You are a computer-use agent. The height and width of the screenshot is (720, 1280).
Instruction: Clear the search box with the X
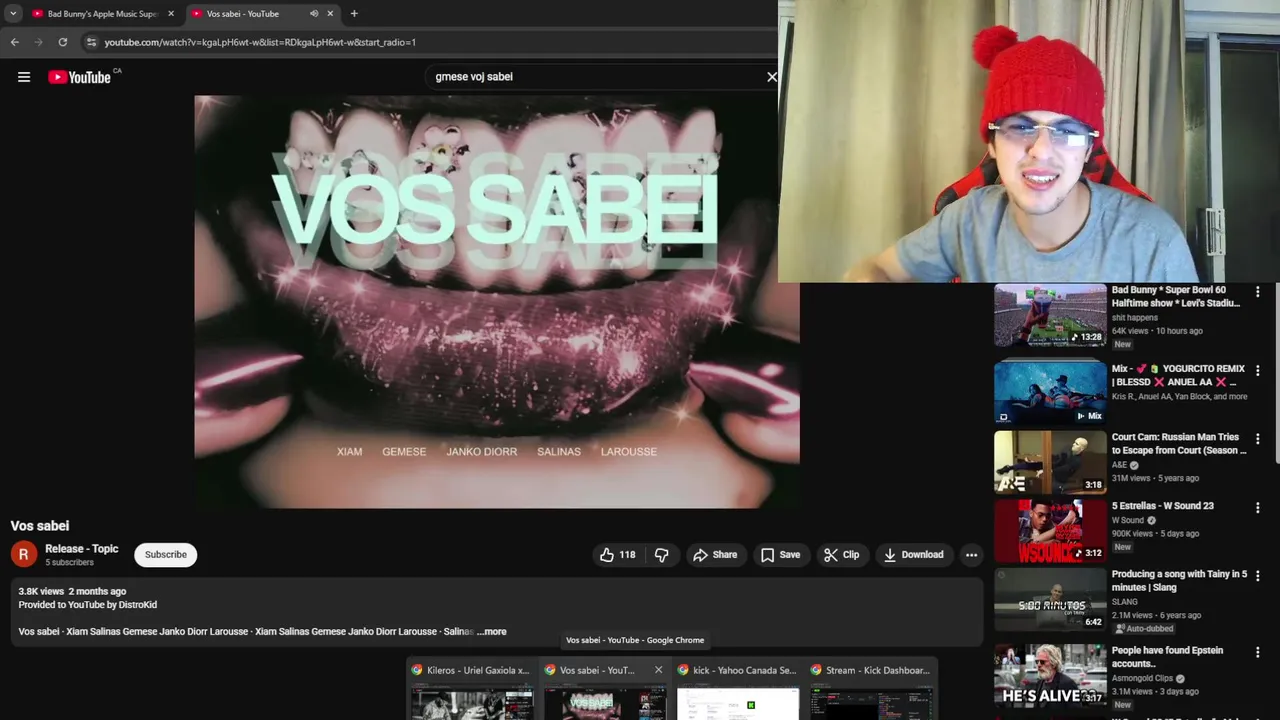[x=772, y=77]
